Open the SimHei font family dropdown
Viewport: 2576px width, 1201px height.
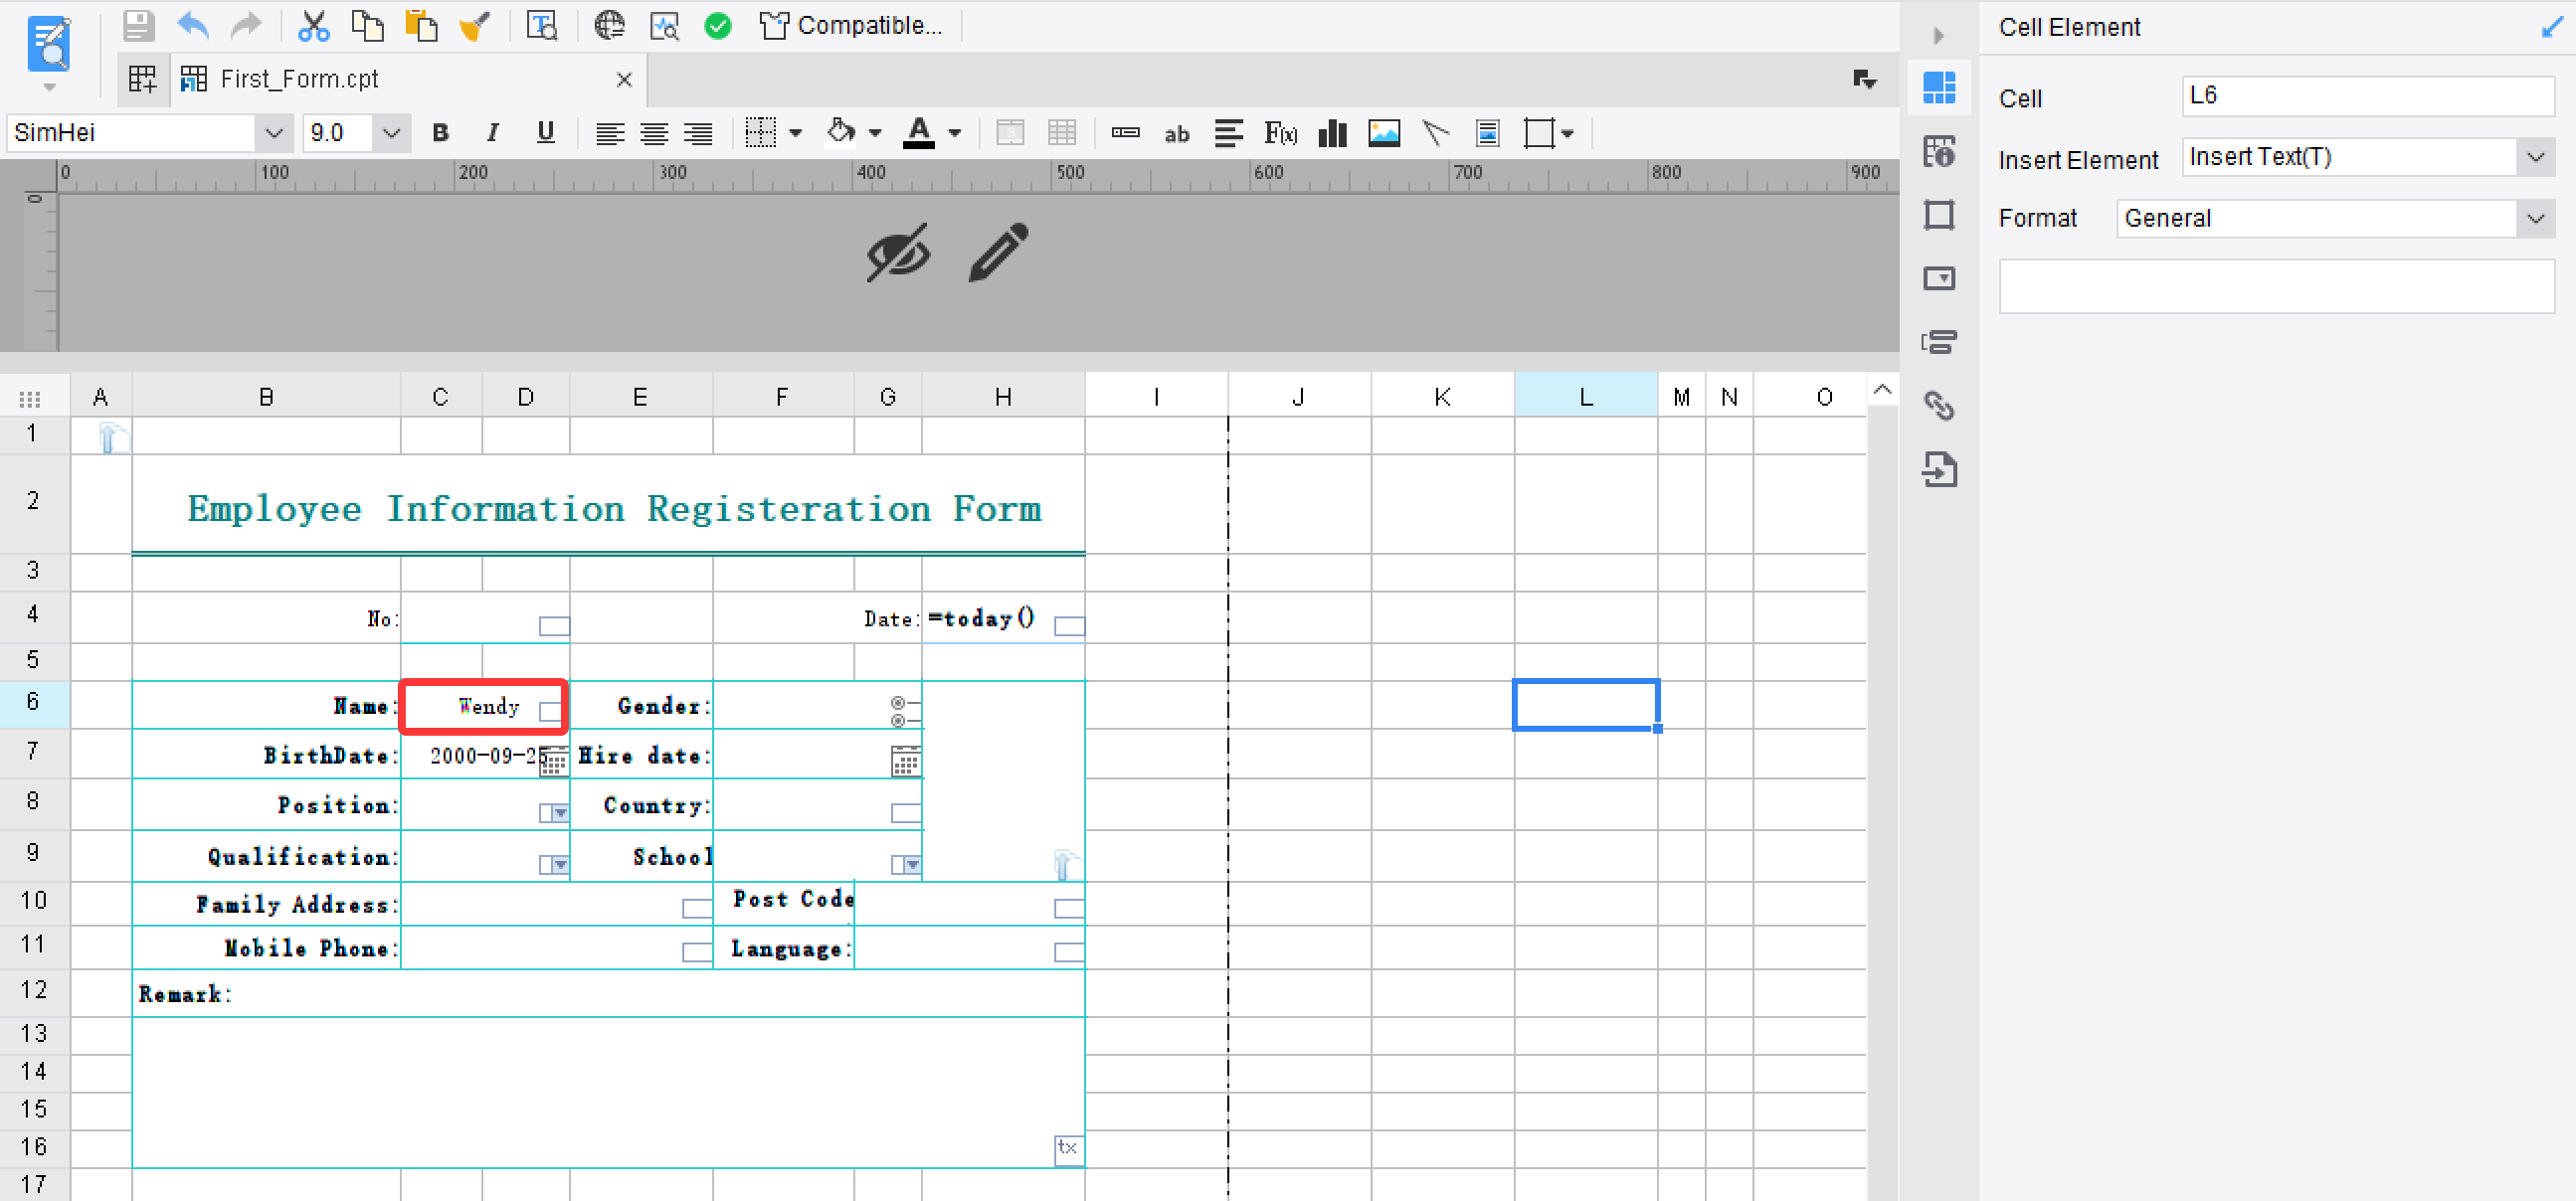point(275,132)
